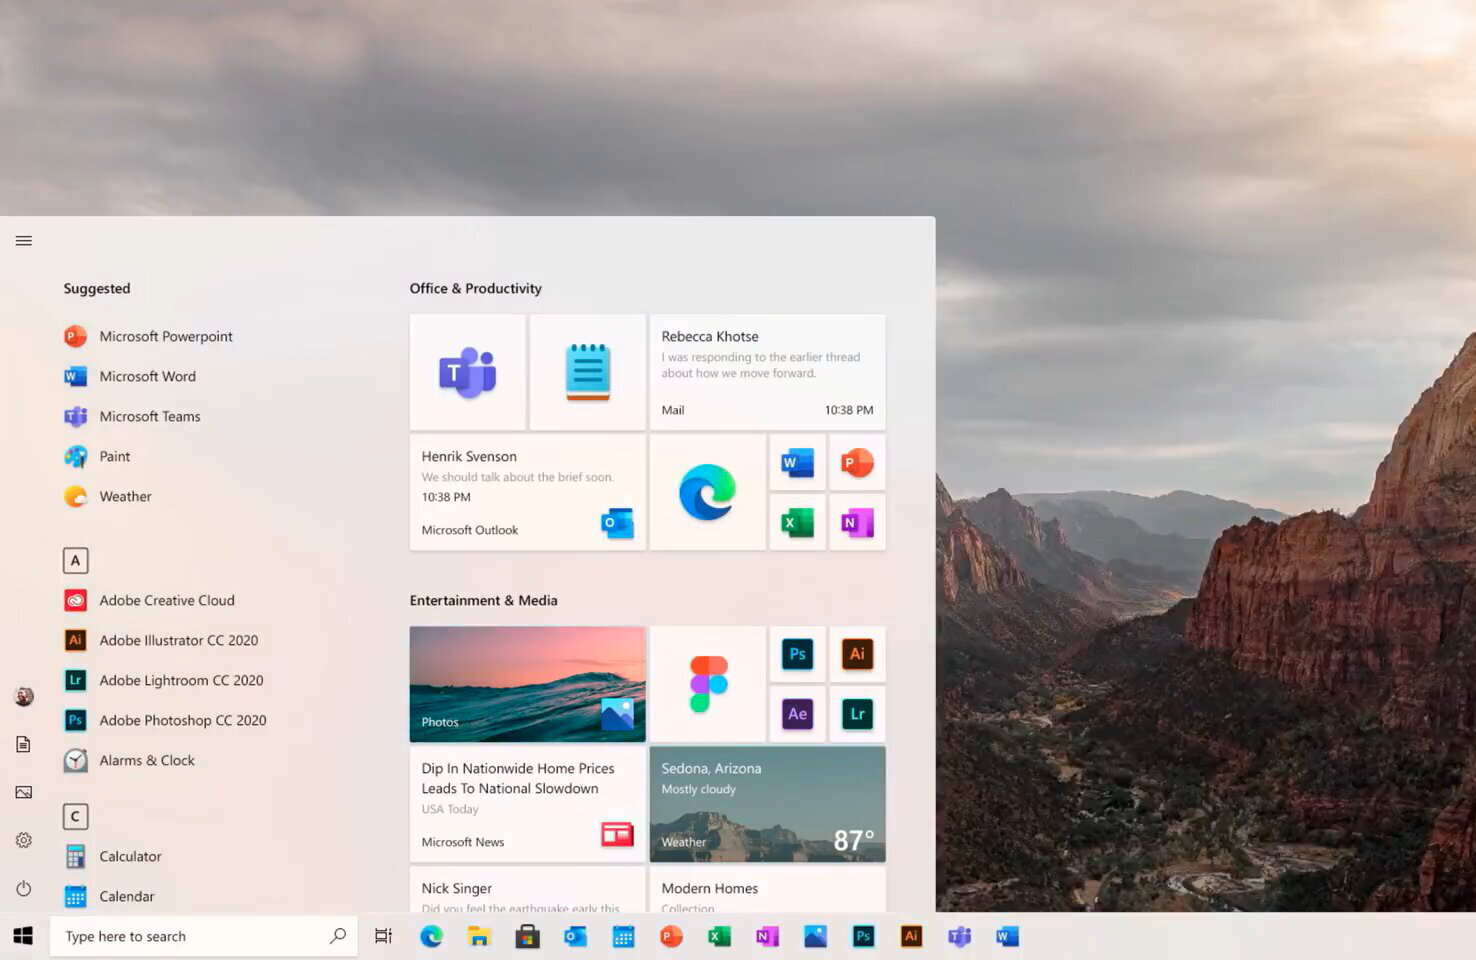Open Settings gear in Start sidebar
1476x960 pixels.
point(24,840)
